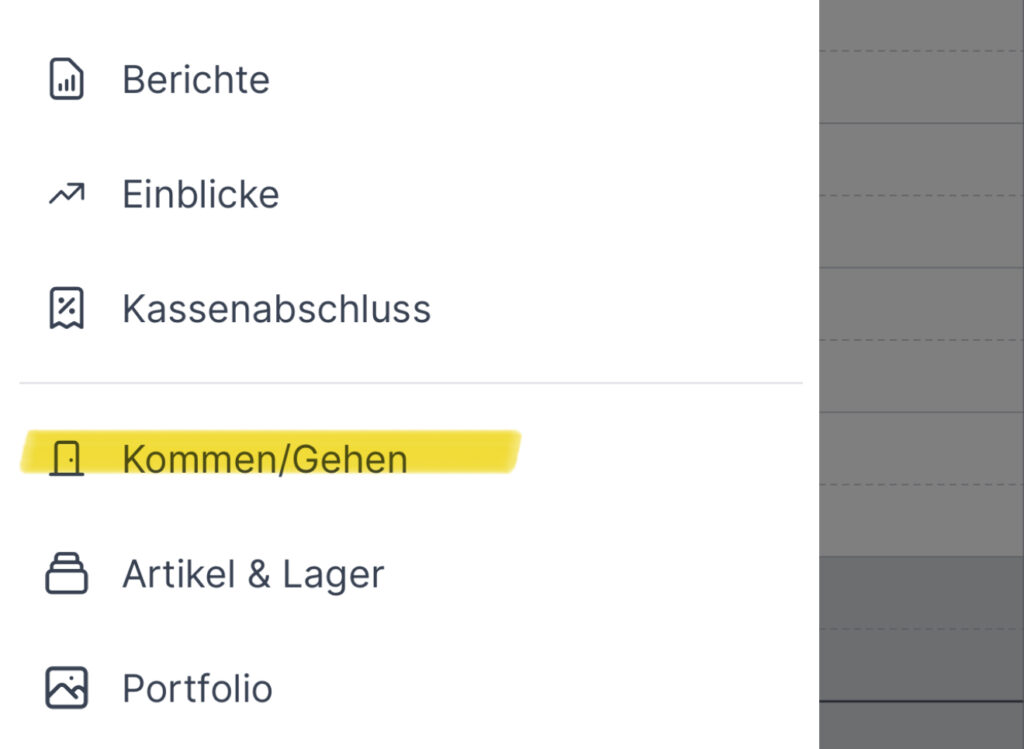This screenshot has height=749, width=1024.
Task: Click the Artikel & Lager box icon
Action: point(67,574)
